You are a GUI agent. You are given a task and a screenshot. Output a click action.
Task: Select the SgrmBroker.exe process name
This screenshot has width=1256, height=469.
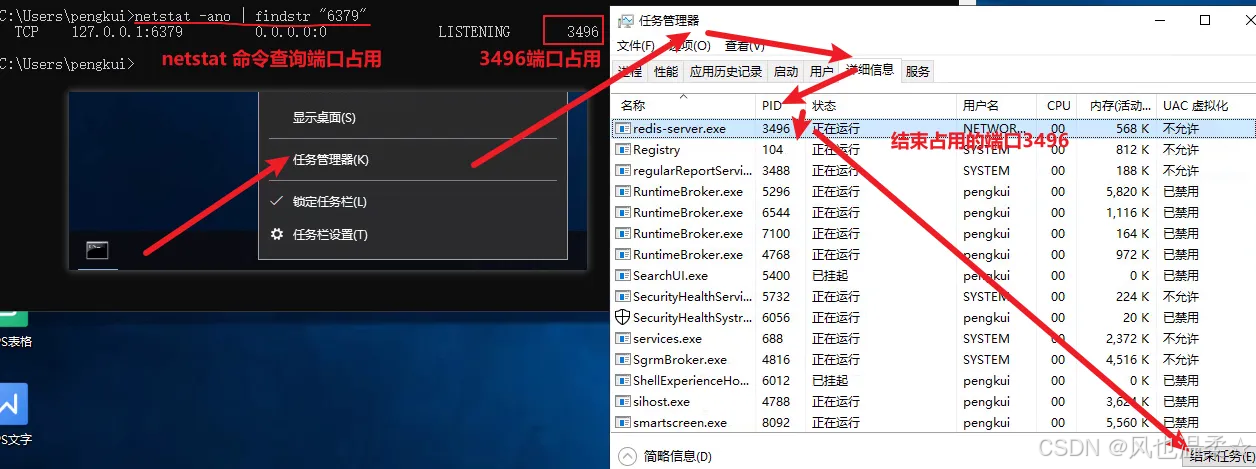pos(680,360)
